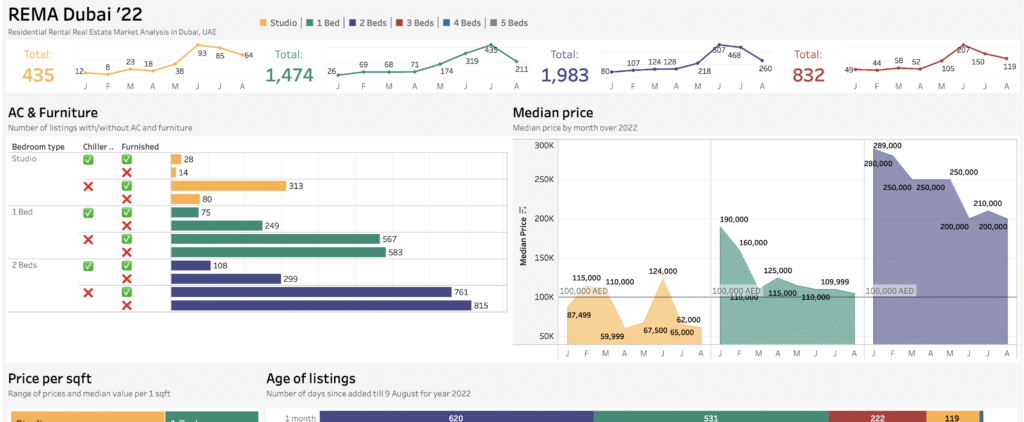Select the Bedroom type column header

click(x=37, y=146)
